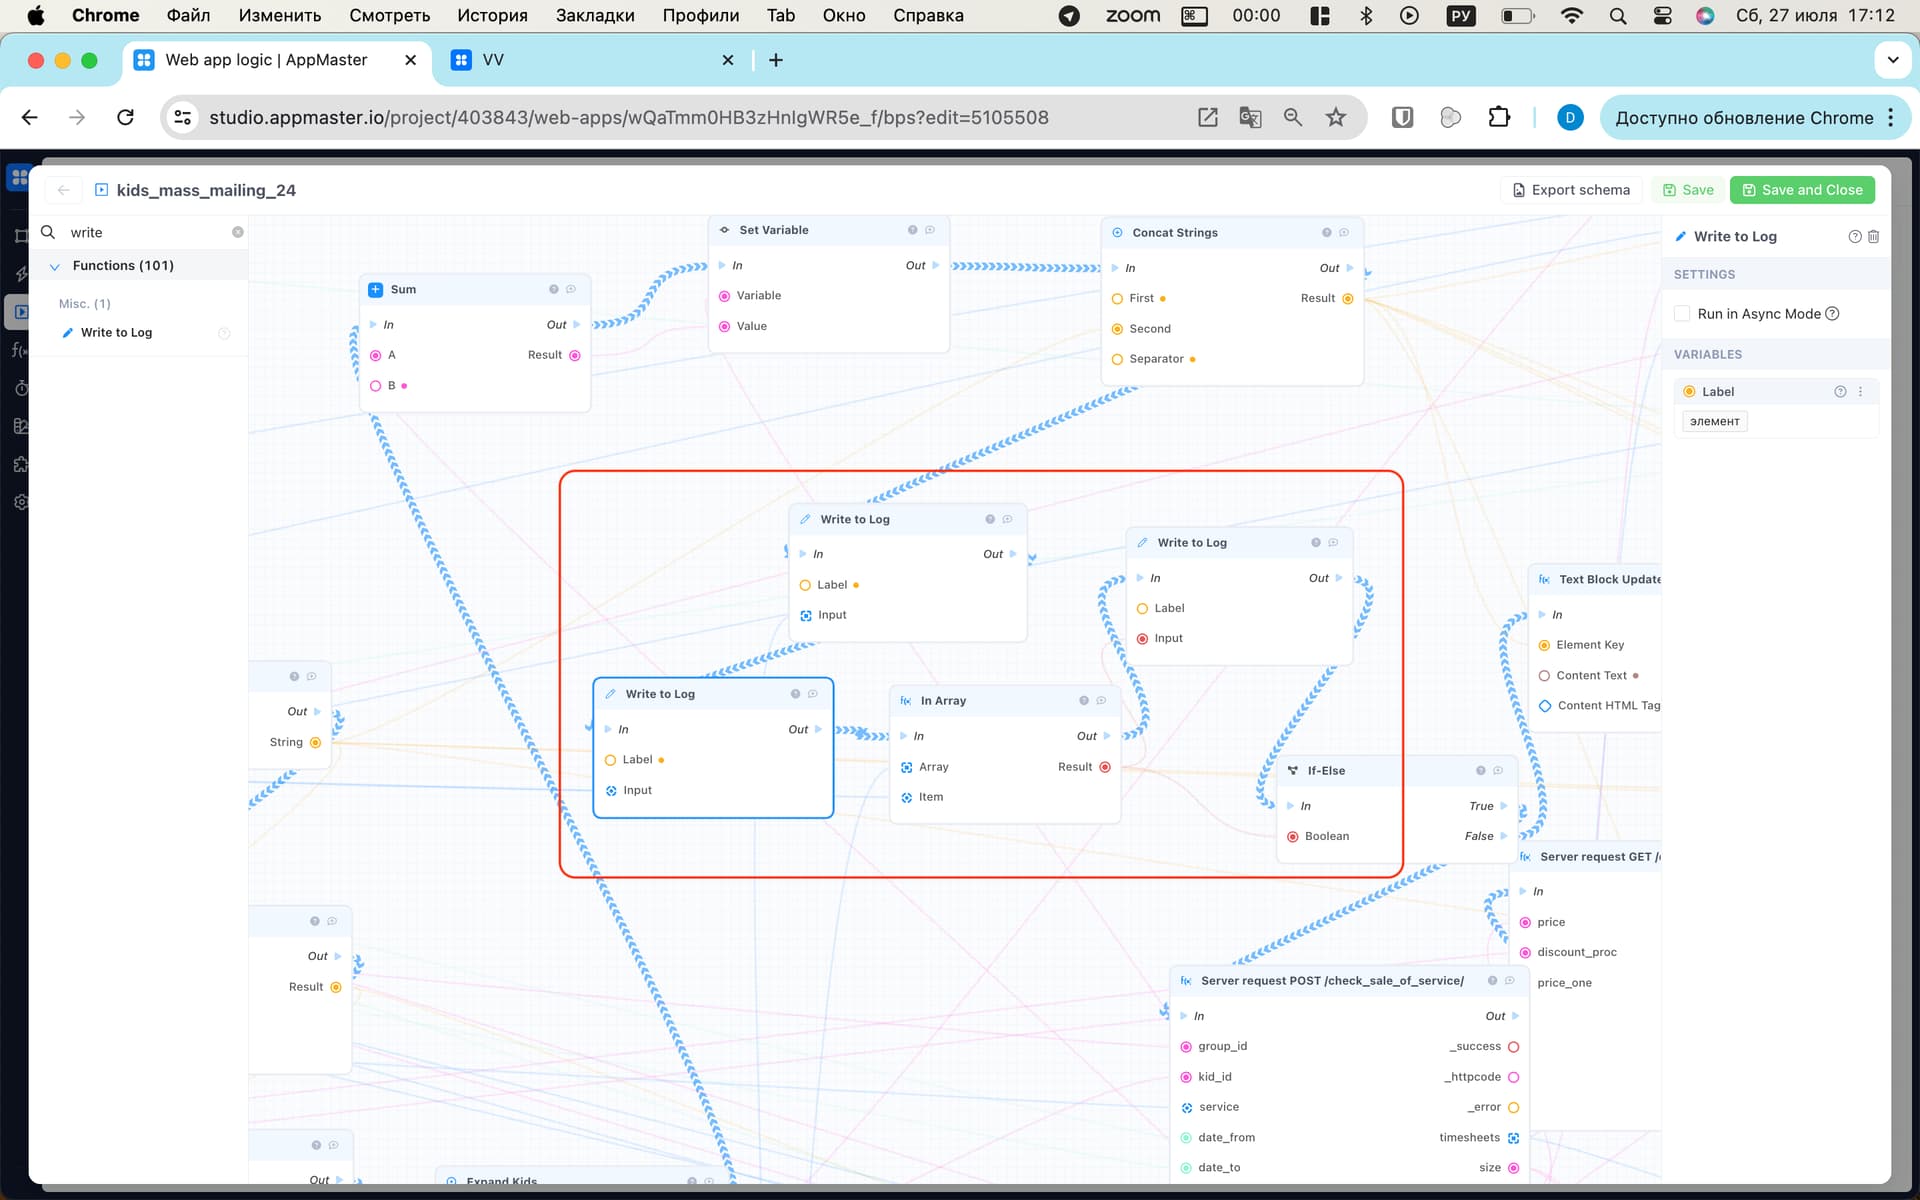Click the write search input field

coord(148,232)
